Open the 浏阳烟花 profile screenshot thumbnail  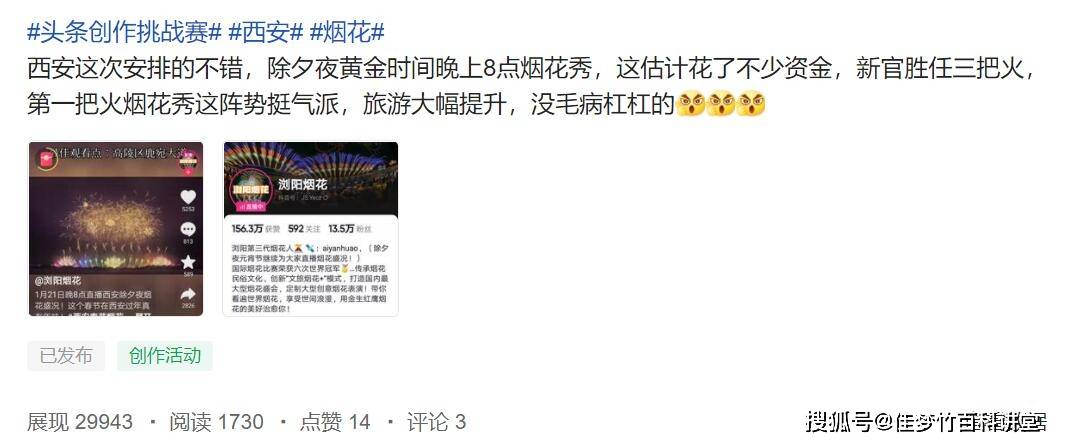(310, 229)
